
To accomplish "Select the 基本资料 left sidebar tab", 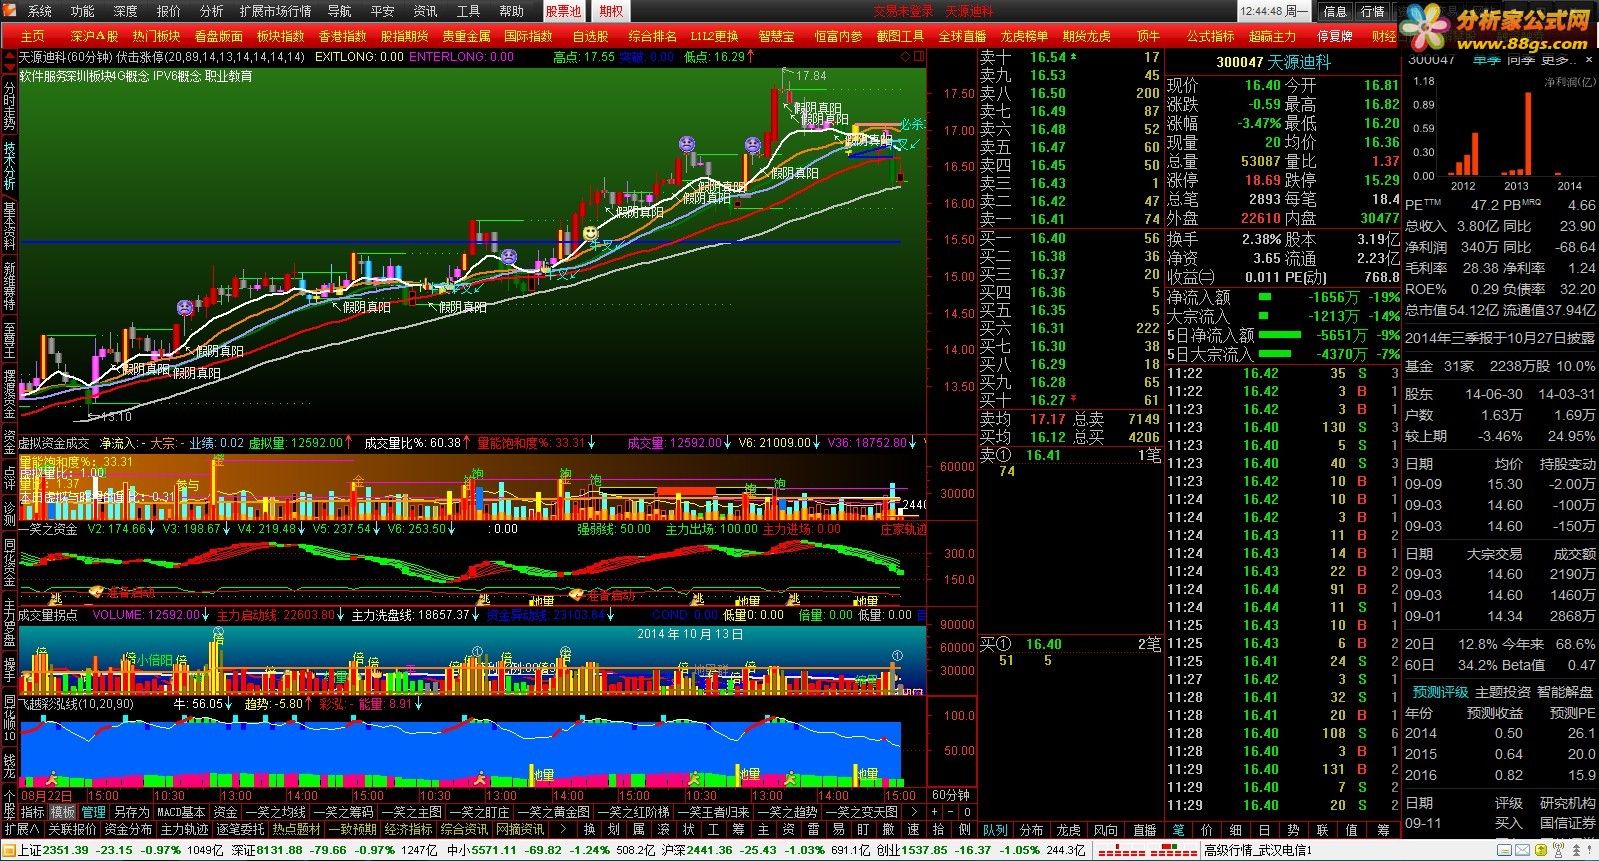I will tap(9, 225).
